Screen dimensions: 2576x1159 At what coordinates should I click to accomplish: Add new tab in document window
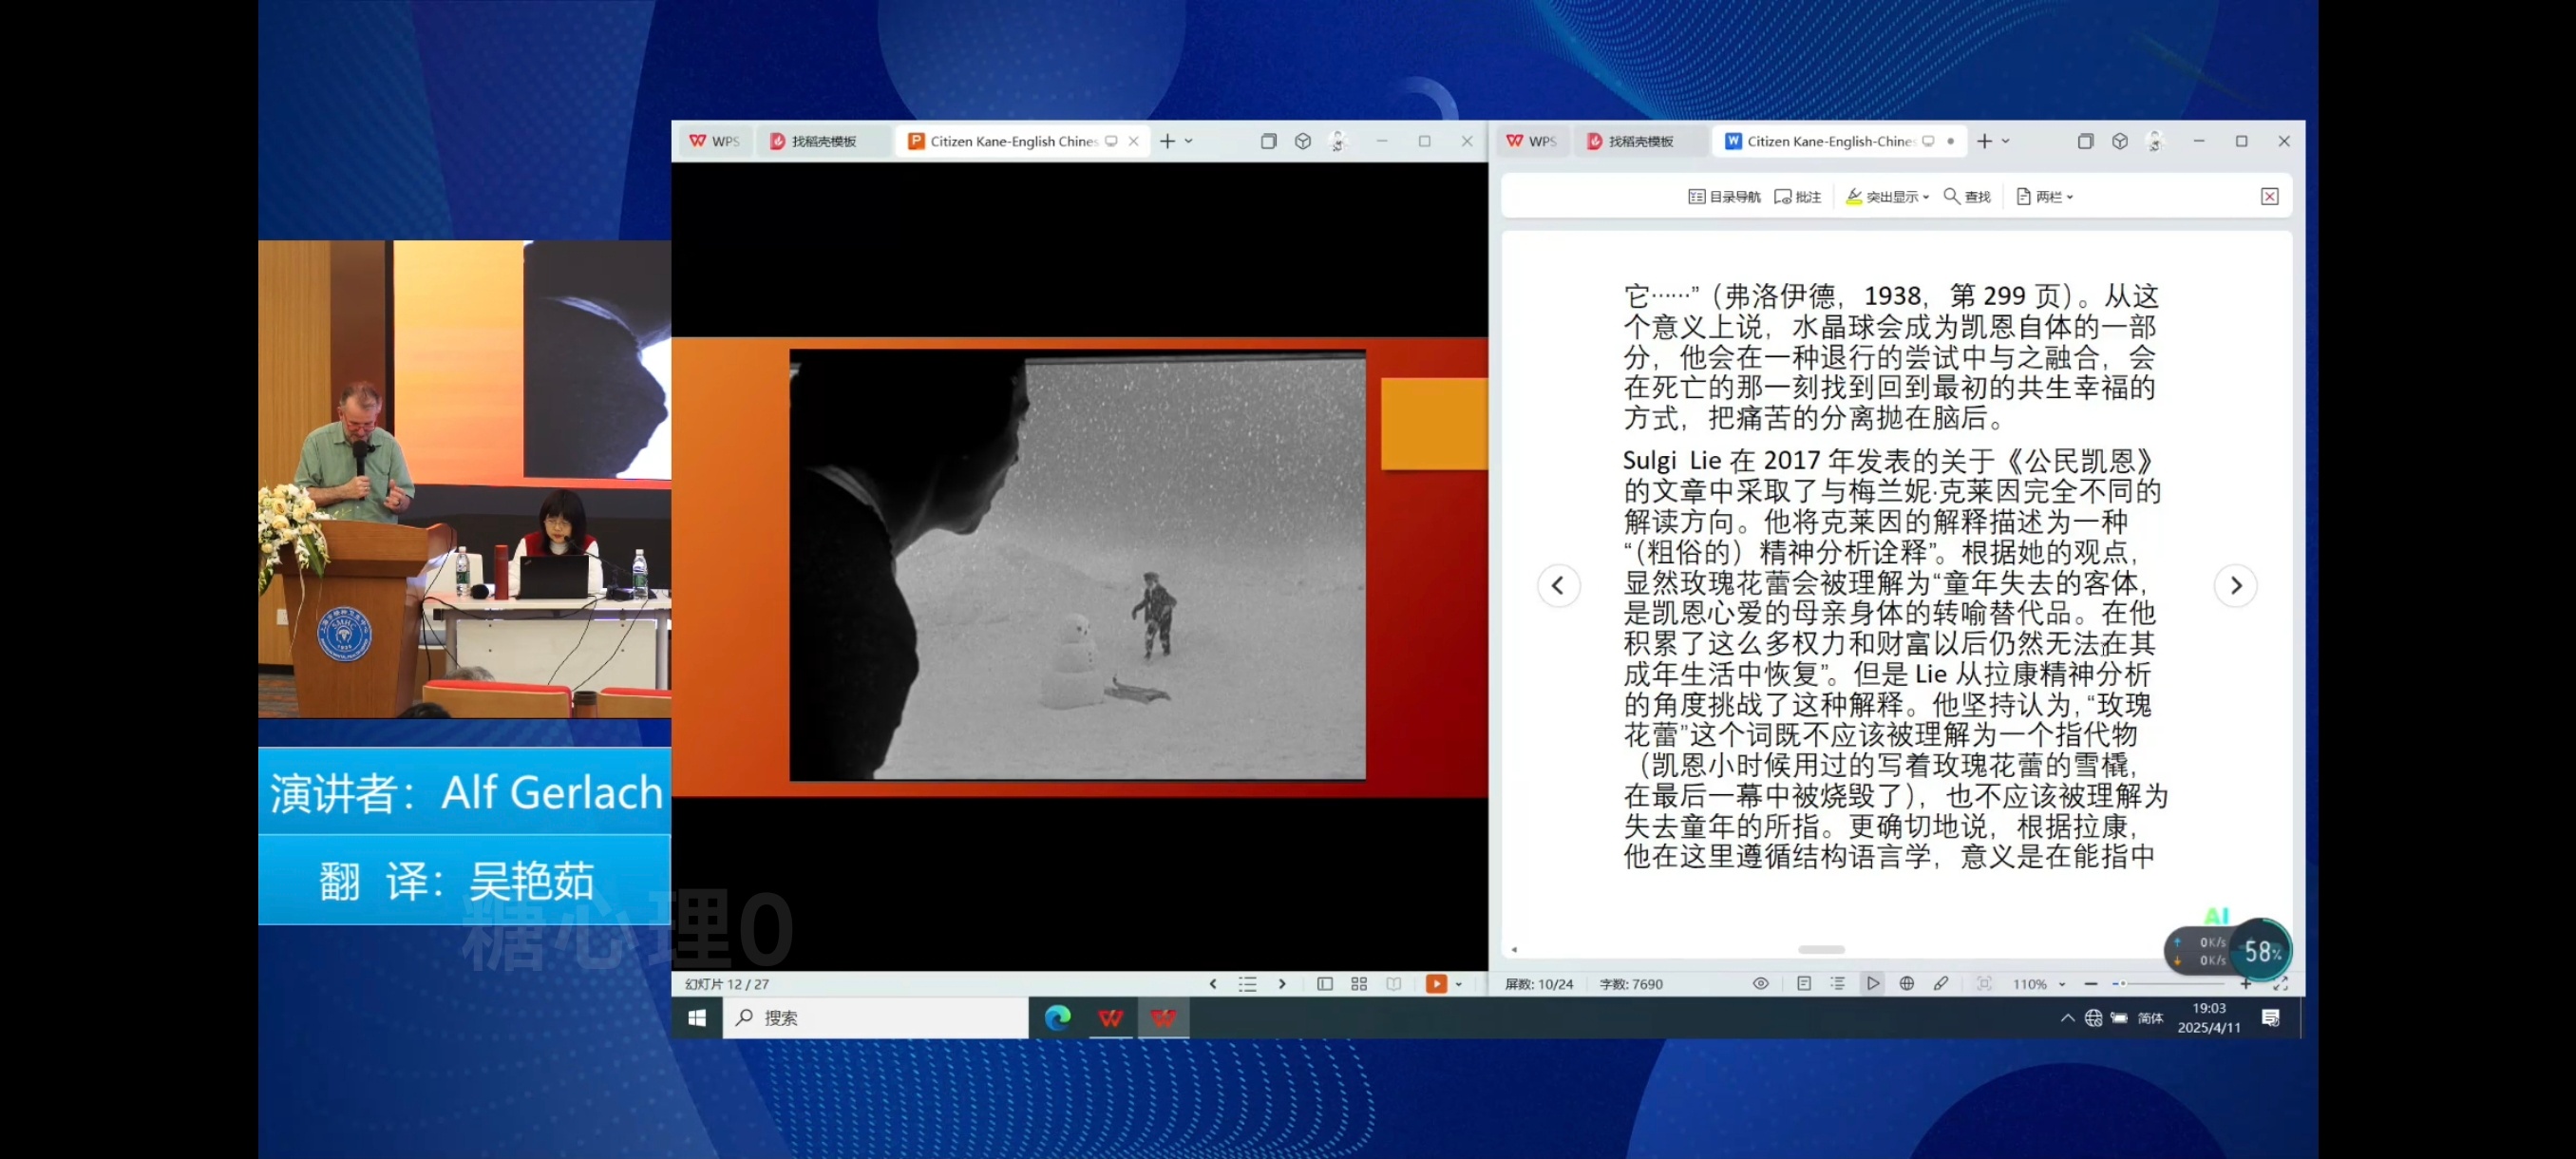pyautogui.click(x=1984, y=141)
